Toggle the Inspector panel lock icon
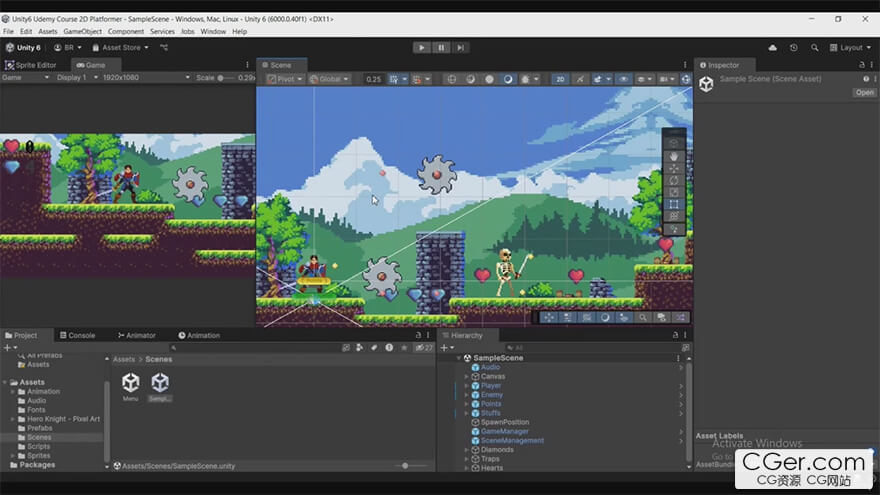The image size is (880, 495). click(862, 65)
